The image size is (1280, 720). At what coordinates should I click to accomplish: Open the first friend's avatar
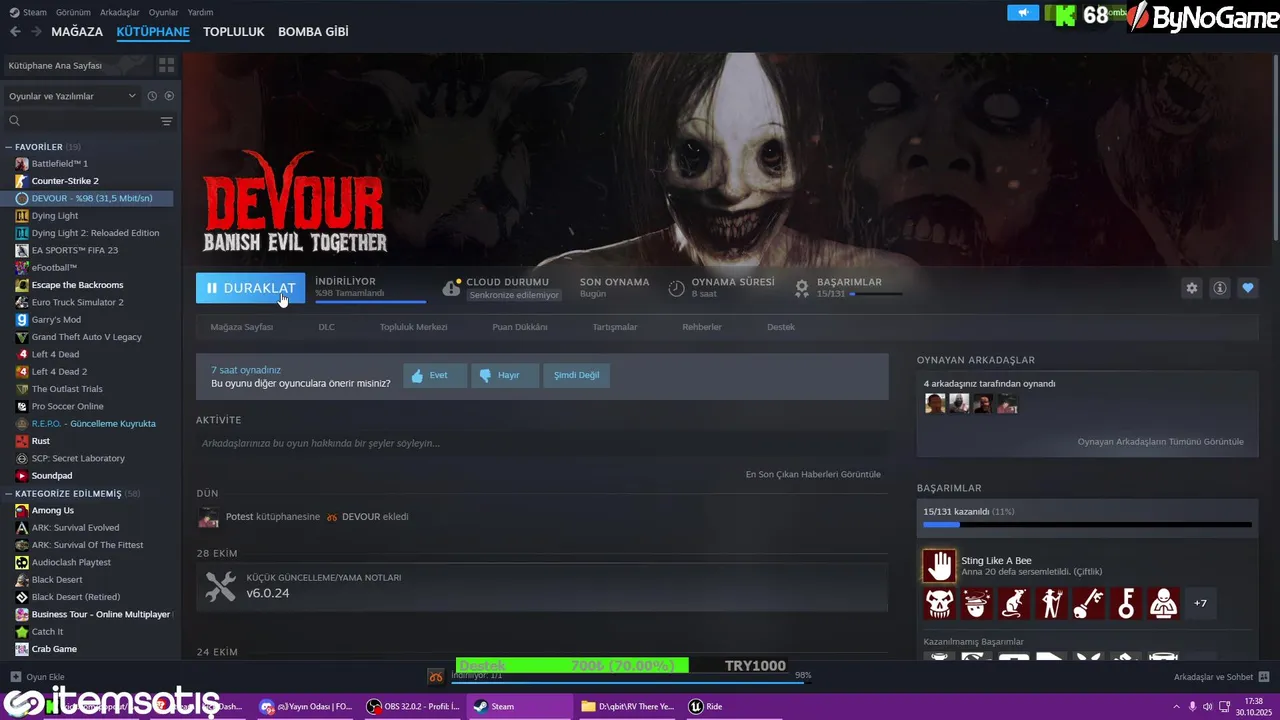click(935, 403)
